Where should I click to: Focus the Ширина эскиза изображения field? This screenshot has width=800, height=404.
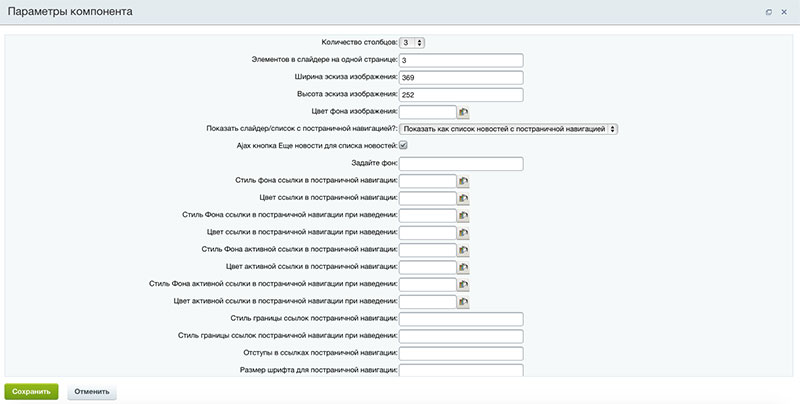[x=462, y=77]
